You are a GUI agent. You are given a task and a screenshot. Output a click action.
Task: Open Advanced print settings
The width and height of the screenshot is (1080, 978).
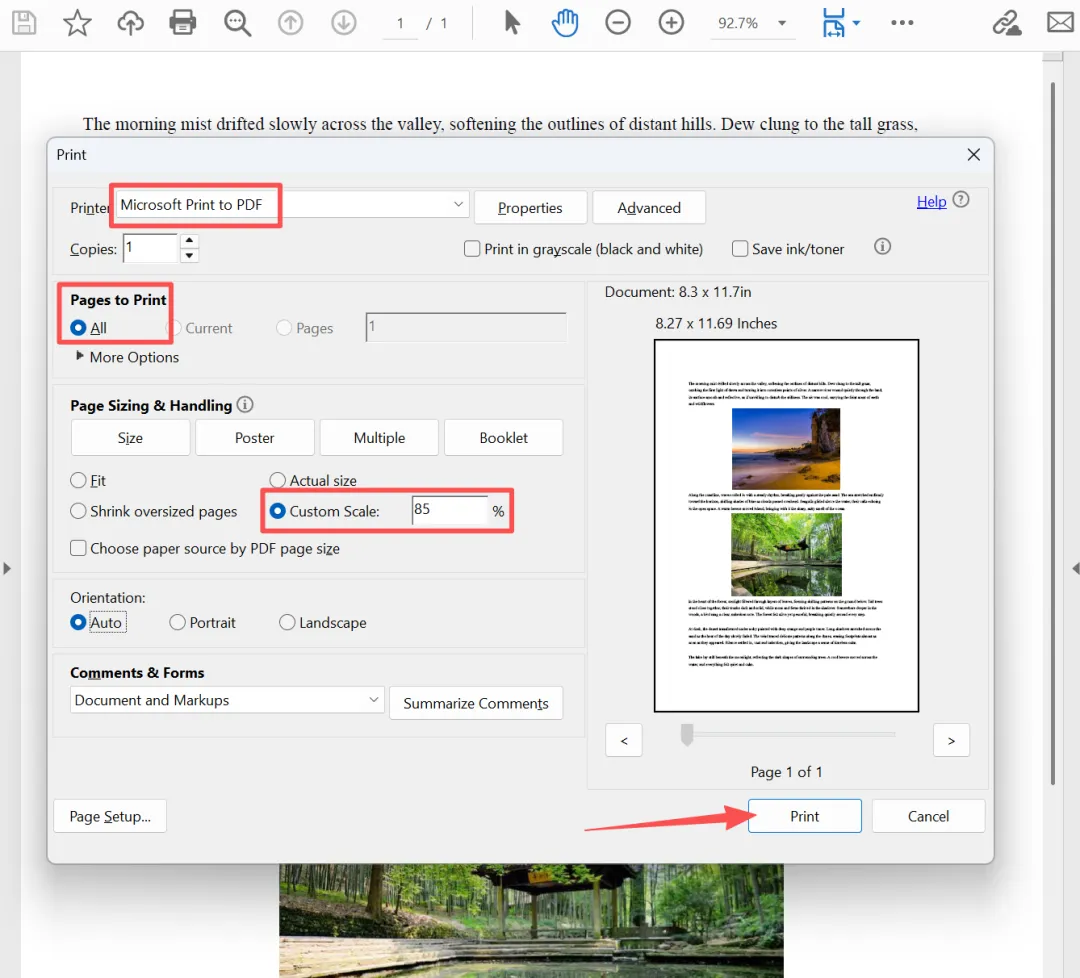649,207
